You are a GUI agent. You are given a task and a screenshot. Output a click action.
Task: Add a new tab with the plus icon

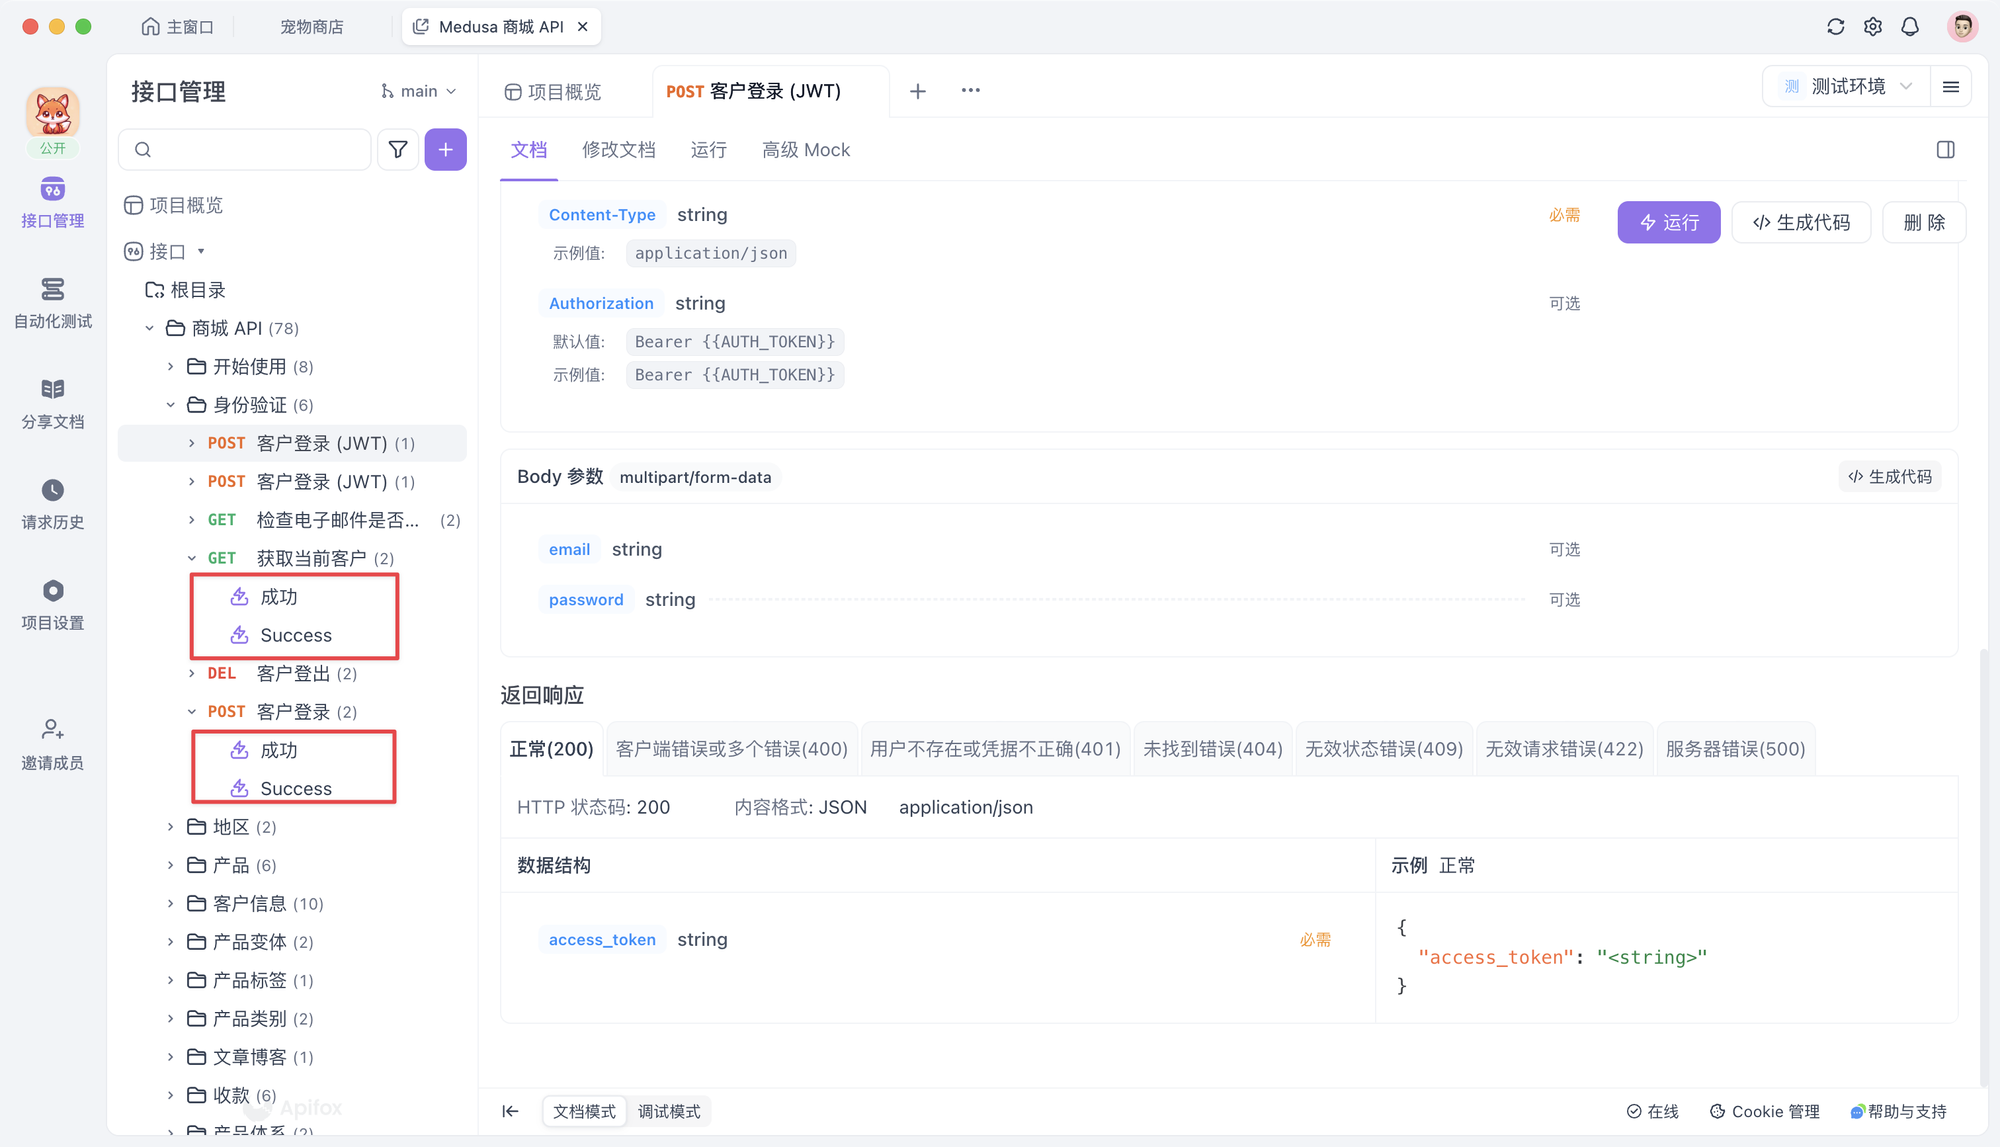pos(918,91)
